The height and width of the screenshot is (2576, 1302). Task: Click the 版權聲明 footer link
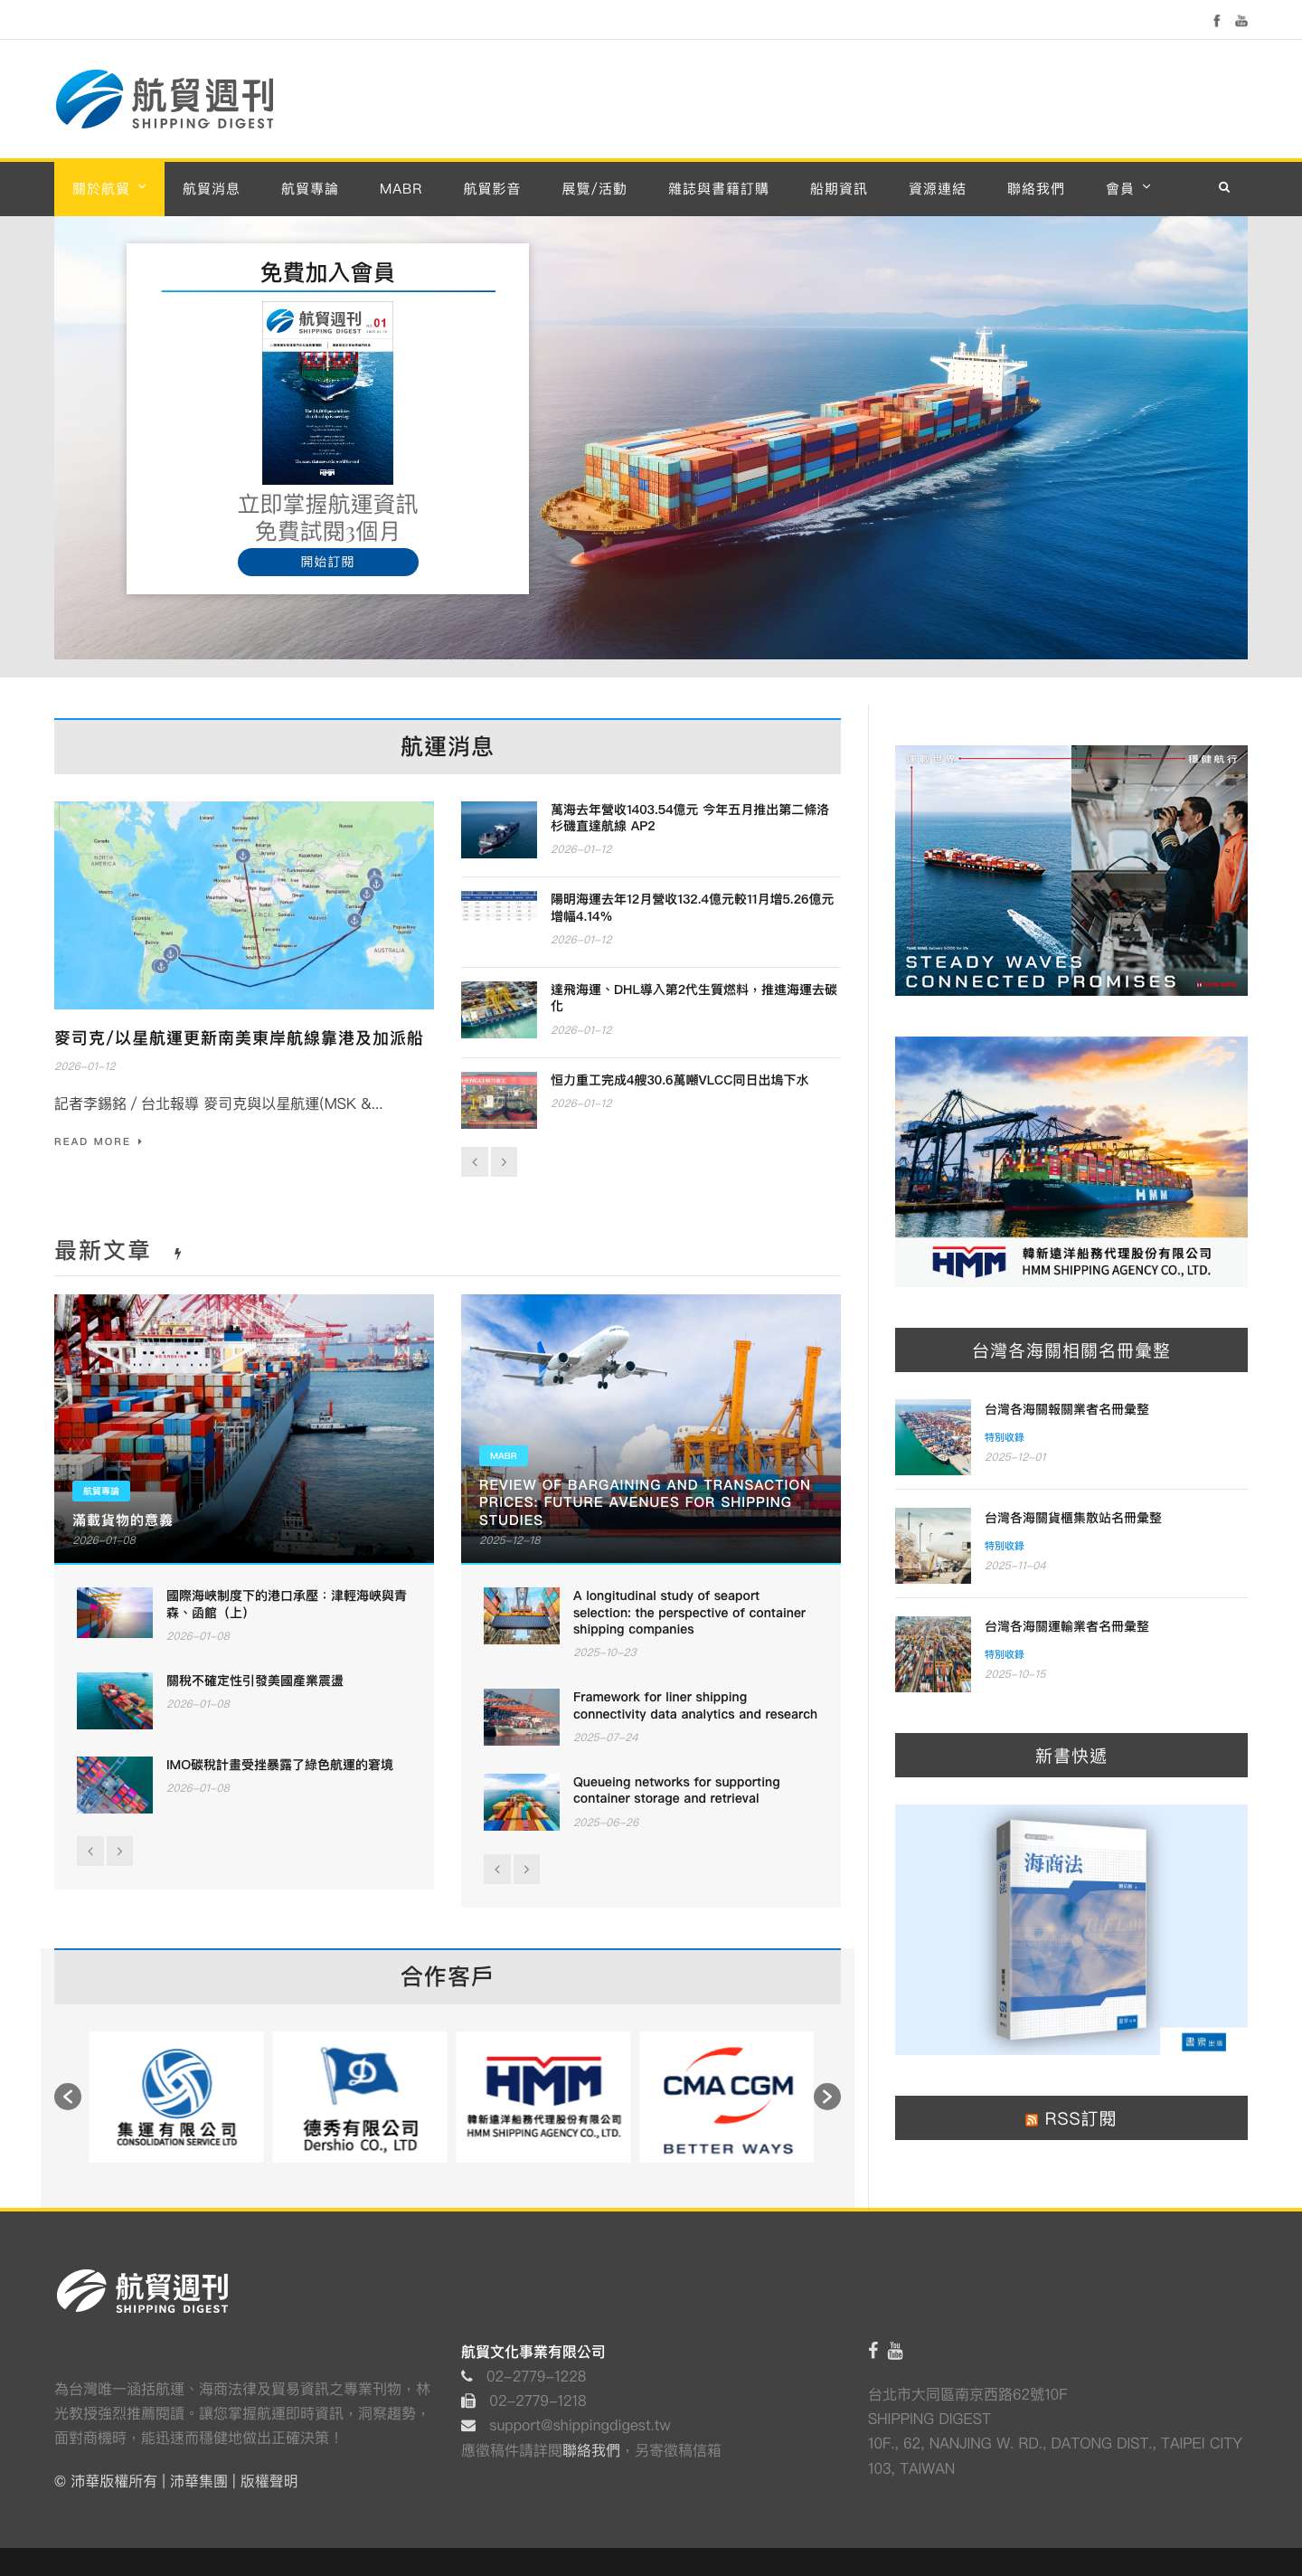pos(269,2481)
